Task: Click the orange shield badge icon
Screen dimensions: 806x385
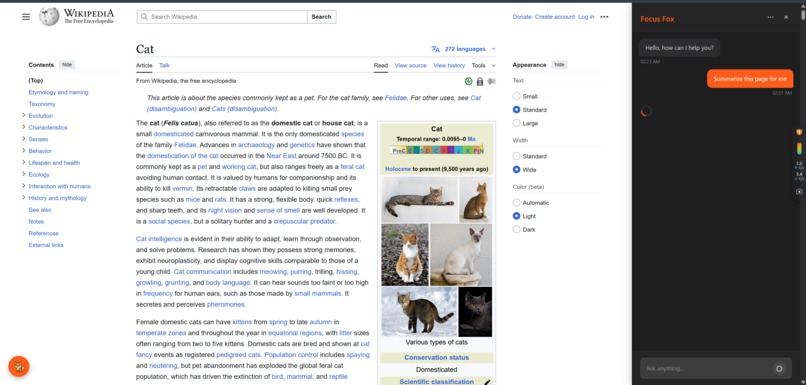Action: pos(799,132)
